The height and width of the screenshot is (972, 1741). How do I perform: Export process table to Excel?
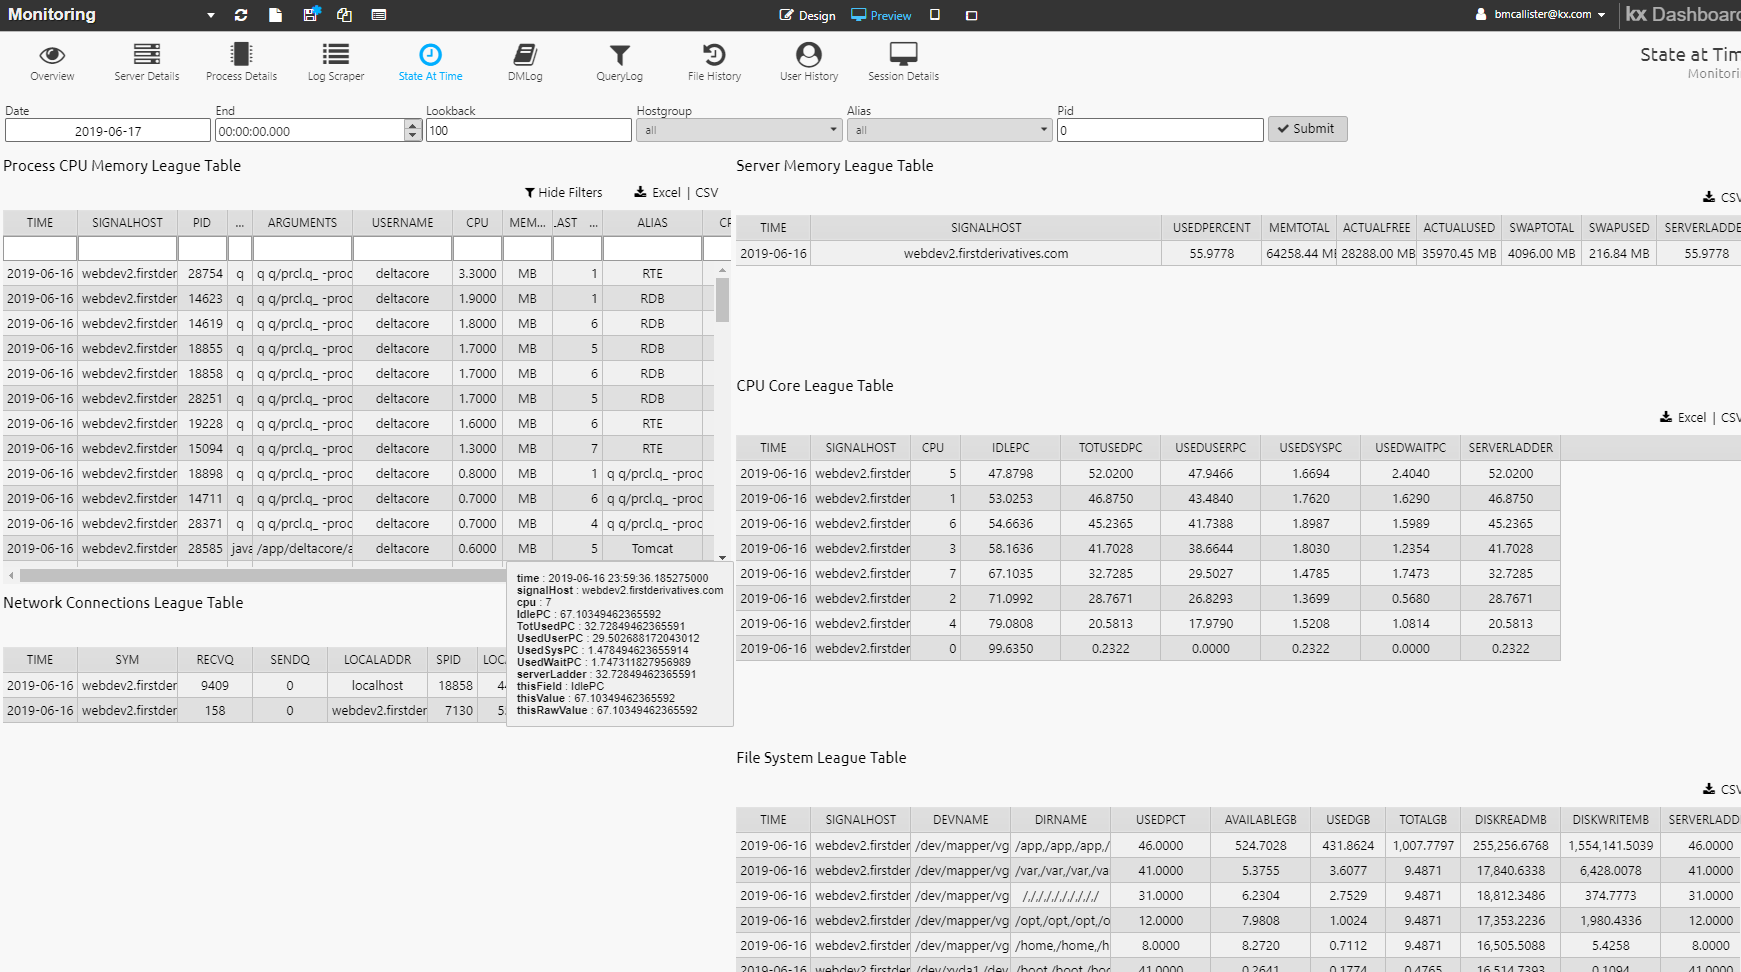coord(658,192)
